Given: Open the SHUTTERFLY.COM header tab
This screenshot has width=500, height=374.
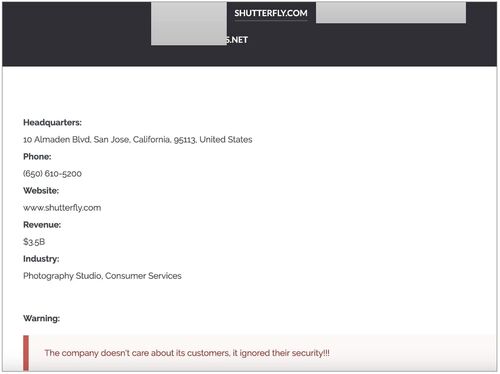Looking at the screenshot, I should click(x=271, y=13).
